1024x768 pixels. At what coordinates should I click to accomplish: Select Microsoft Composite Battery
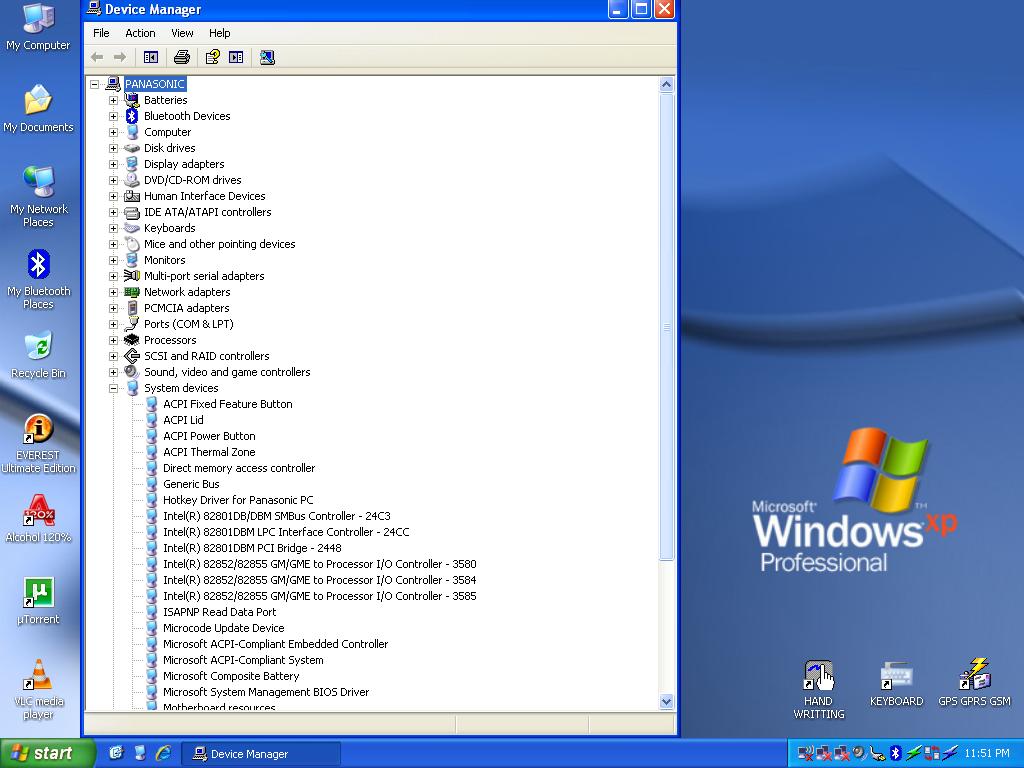(231, 676)
